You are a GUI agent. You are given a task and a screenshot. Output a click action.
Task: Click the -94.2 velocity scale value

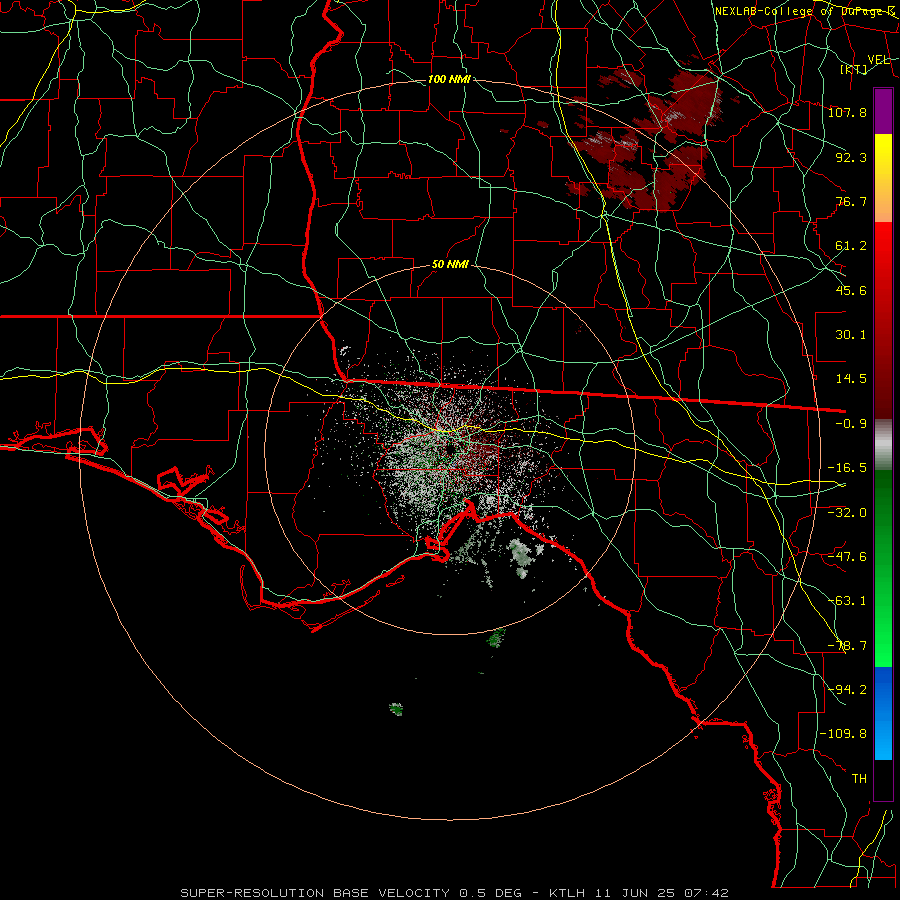pos(847,690)
